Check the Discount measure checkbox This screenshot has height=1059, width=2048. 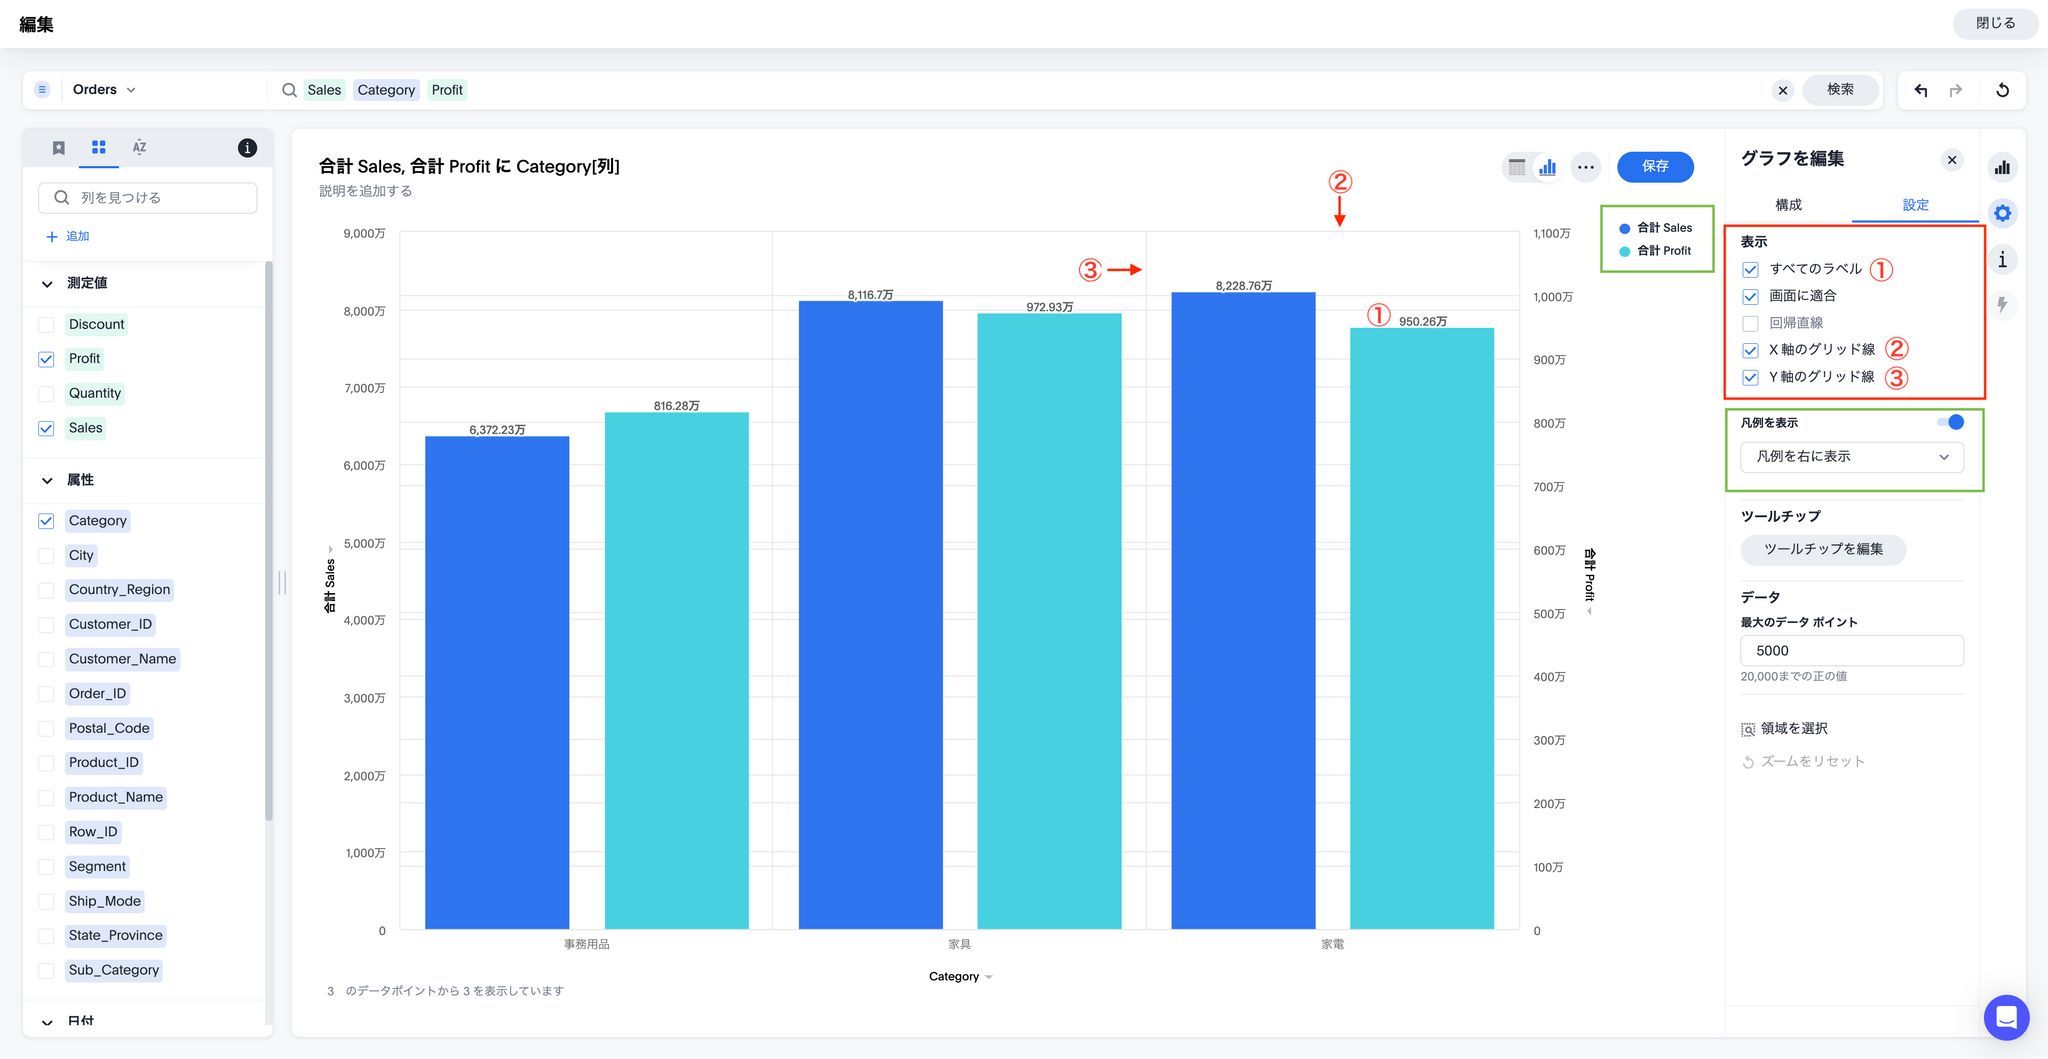tap(46, 325)
